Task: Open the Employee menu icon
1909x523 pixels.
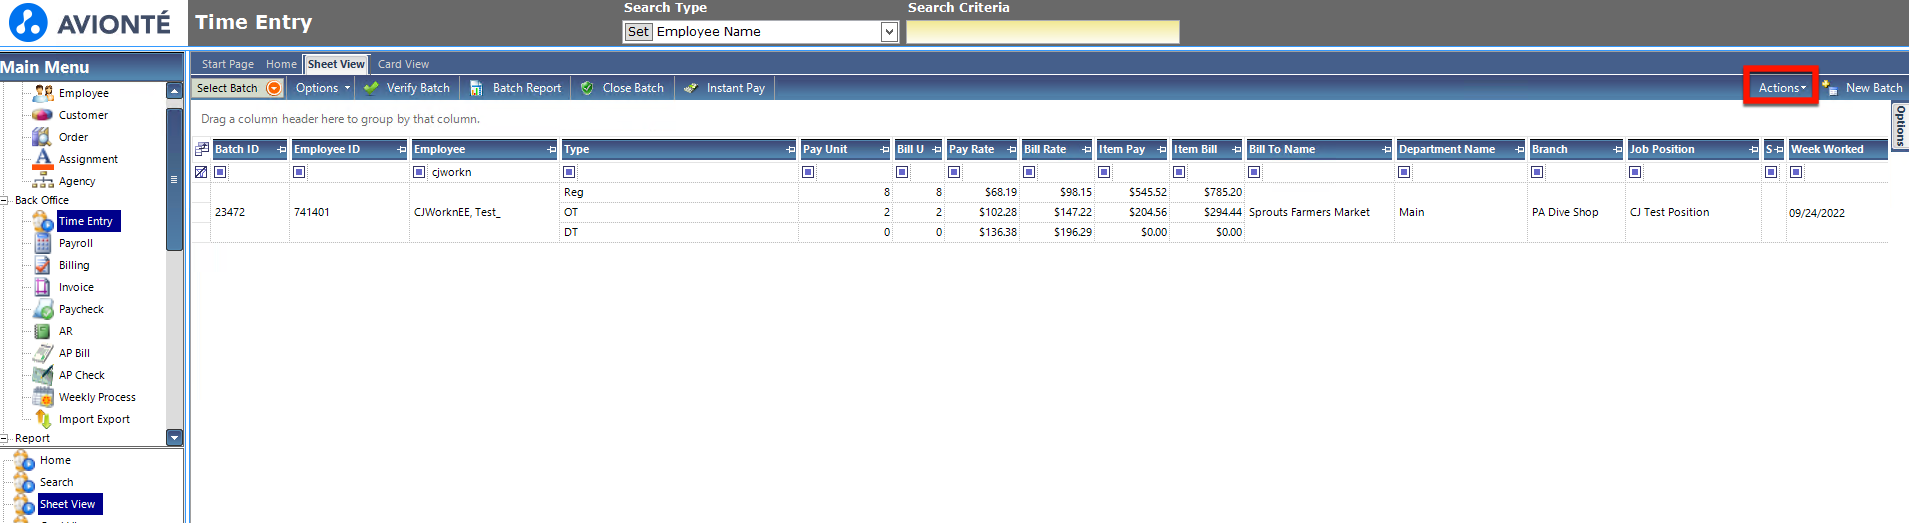Action: (43, 93)
